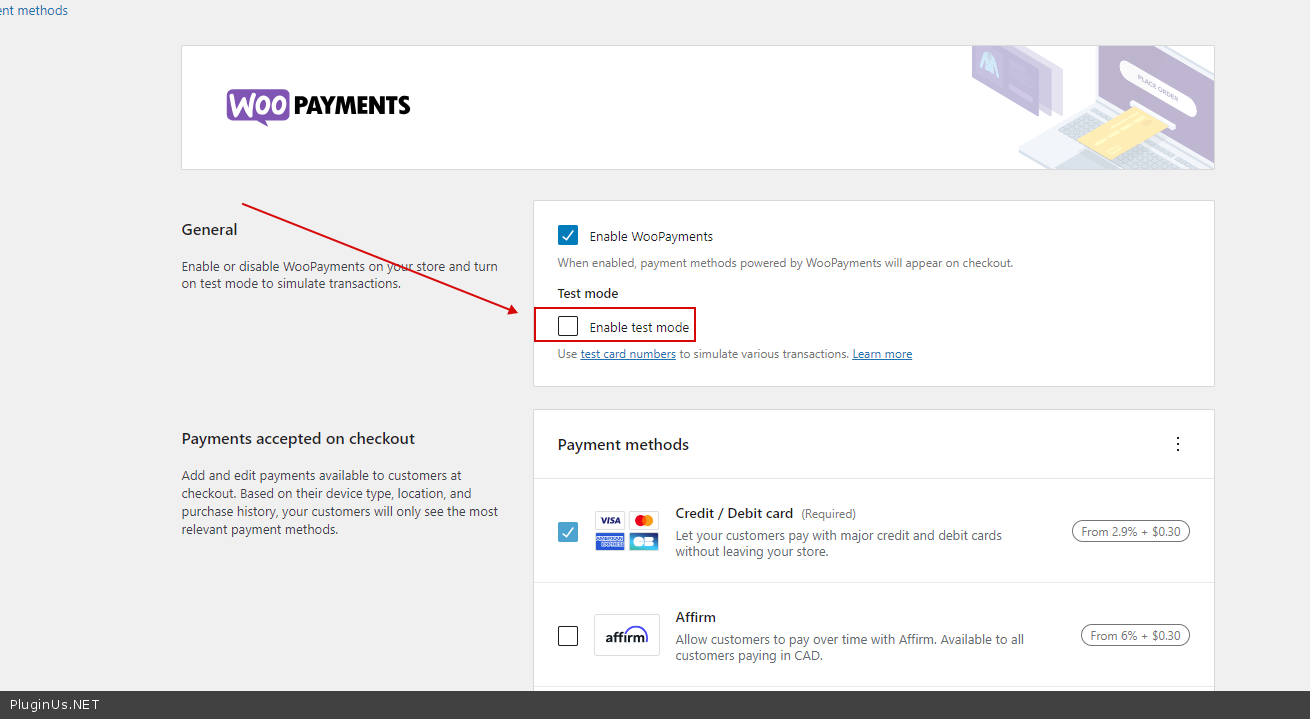This screenshot has width=1310, height=719.
Task: Click the Payments accepted on checkout heading
Action: [x=298, y=439]
